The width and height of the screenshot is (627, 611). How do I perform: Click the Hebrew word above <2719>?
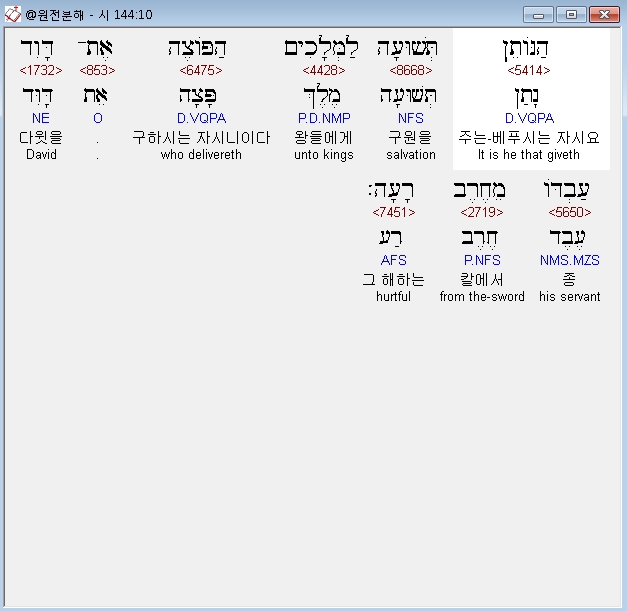point(479,191)
